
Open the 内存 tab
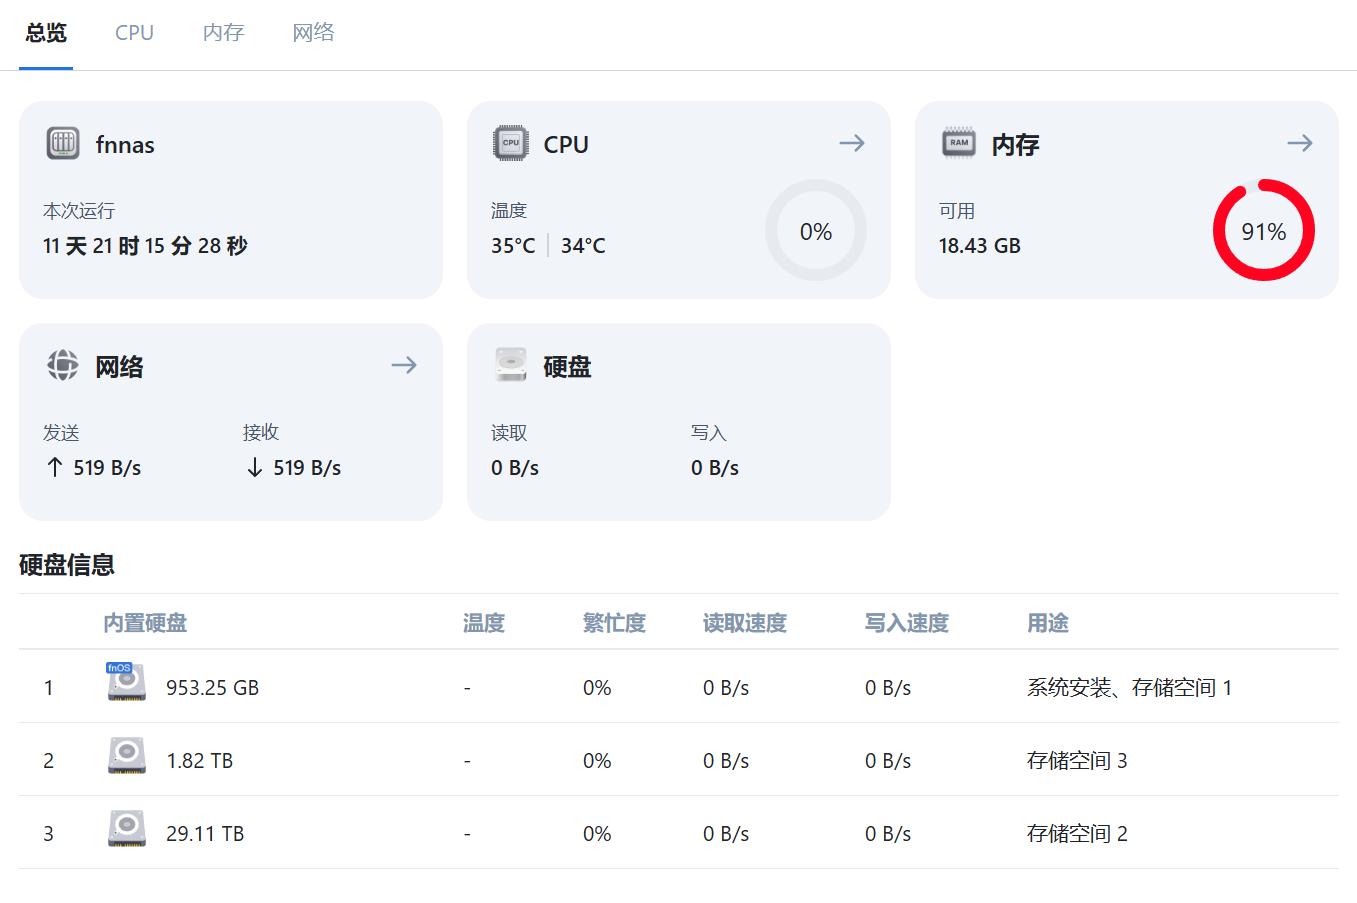[x=223, y=33]
